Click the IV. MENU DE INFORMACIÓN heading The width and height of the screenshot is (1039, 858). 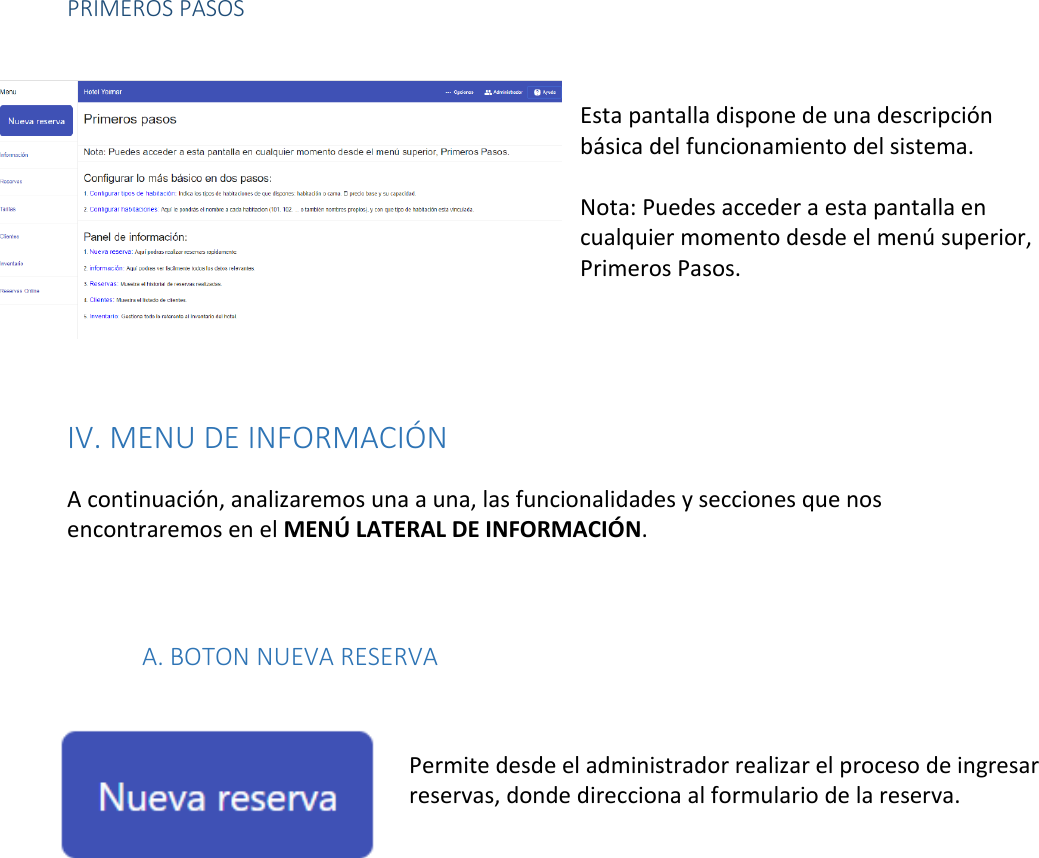click(257, 438)
